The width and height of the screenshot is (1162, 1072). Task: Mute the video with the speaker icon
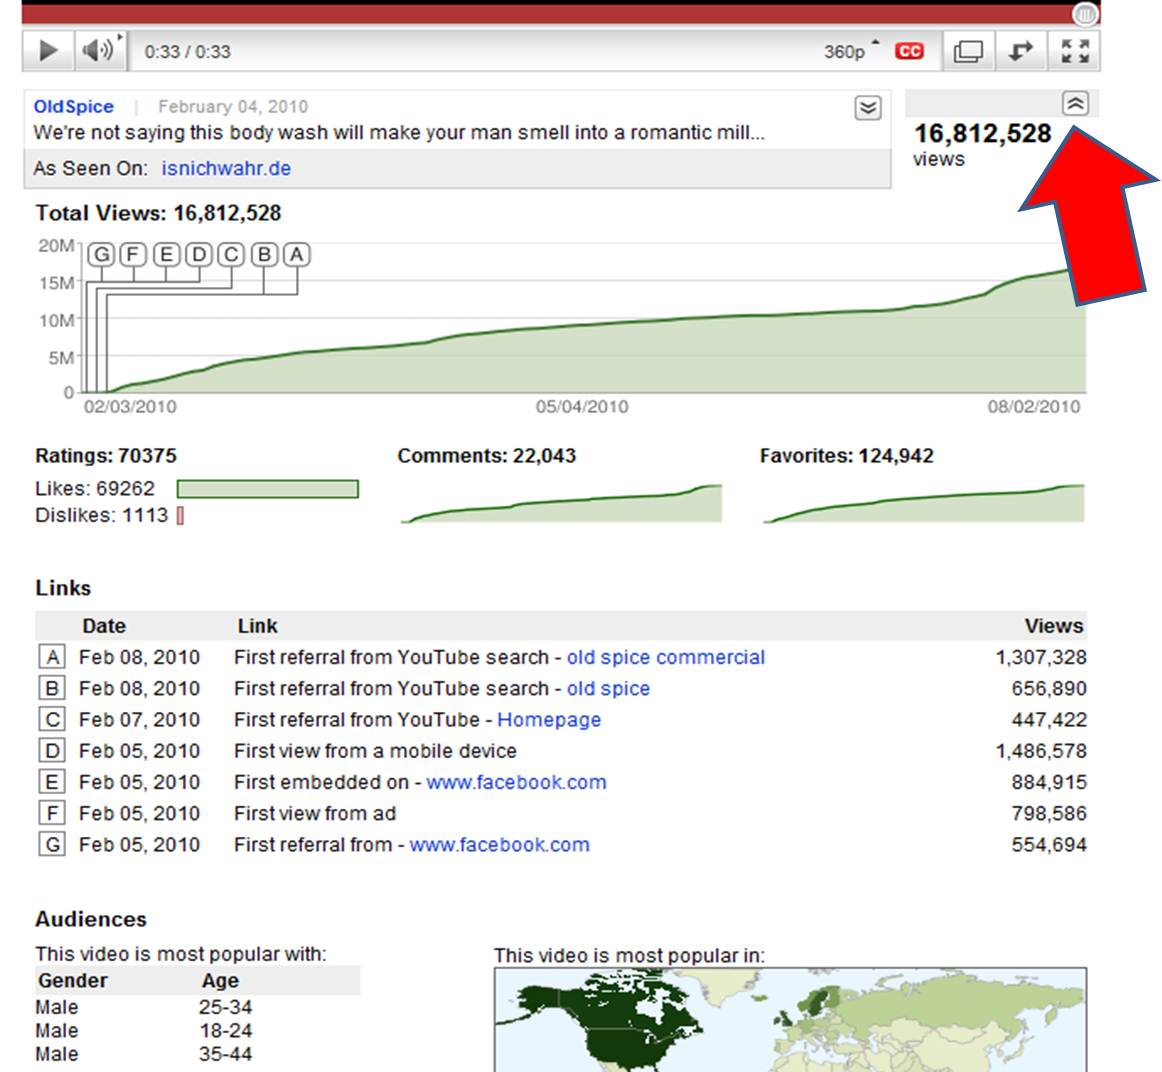pyautogui.click(x=98, y=51)
